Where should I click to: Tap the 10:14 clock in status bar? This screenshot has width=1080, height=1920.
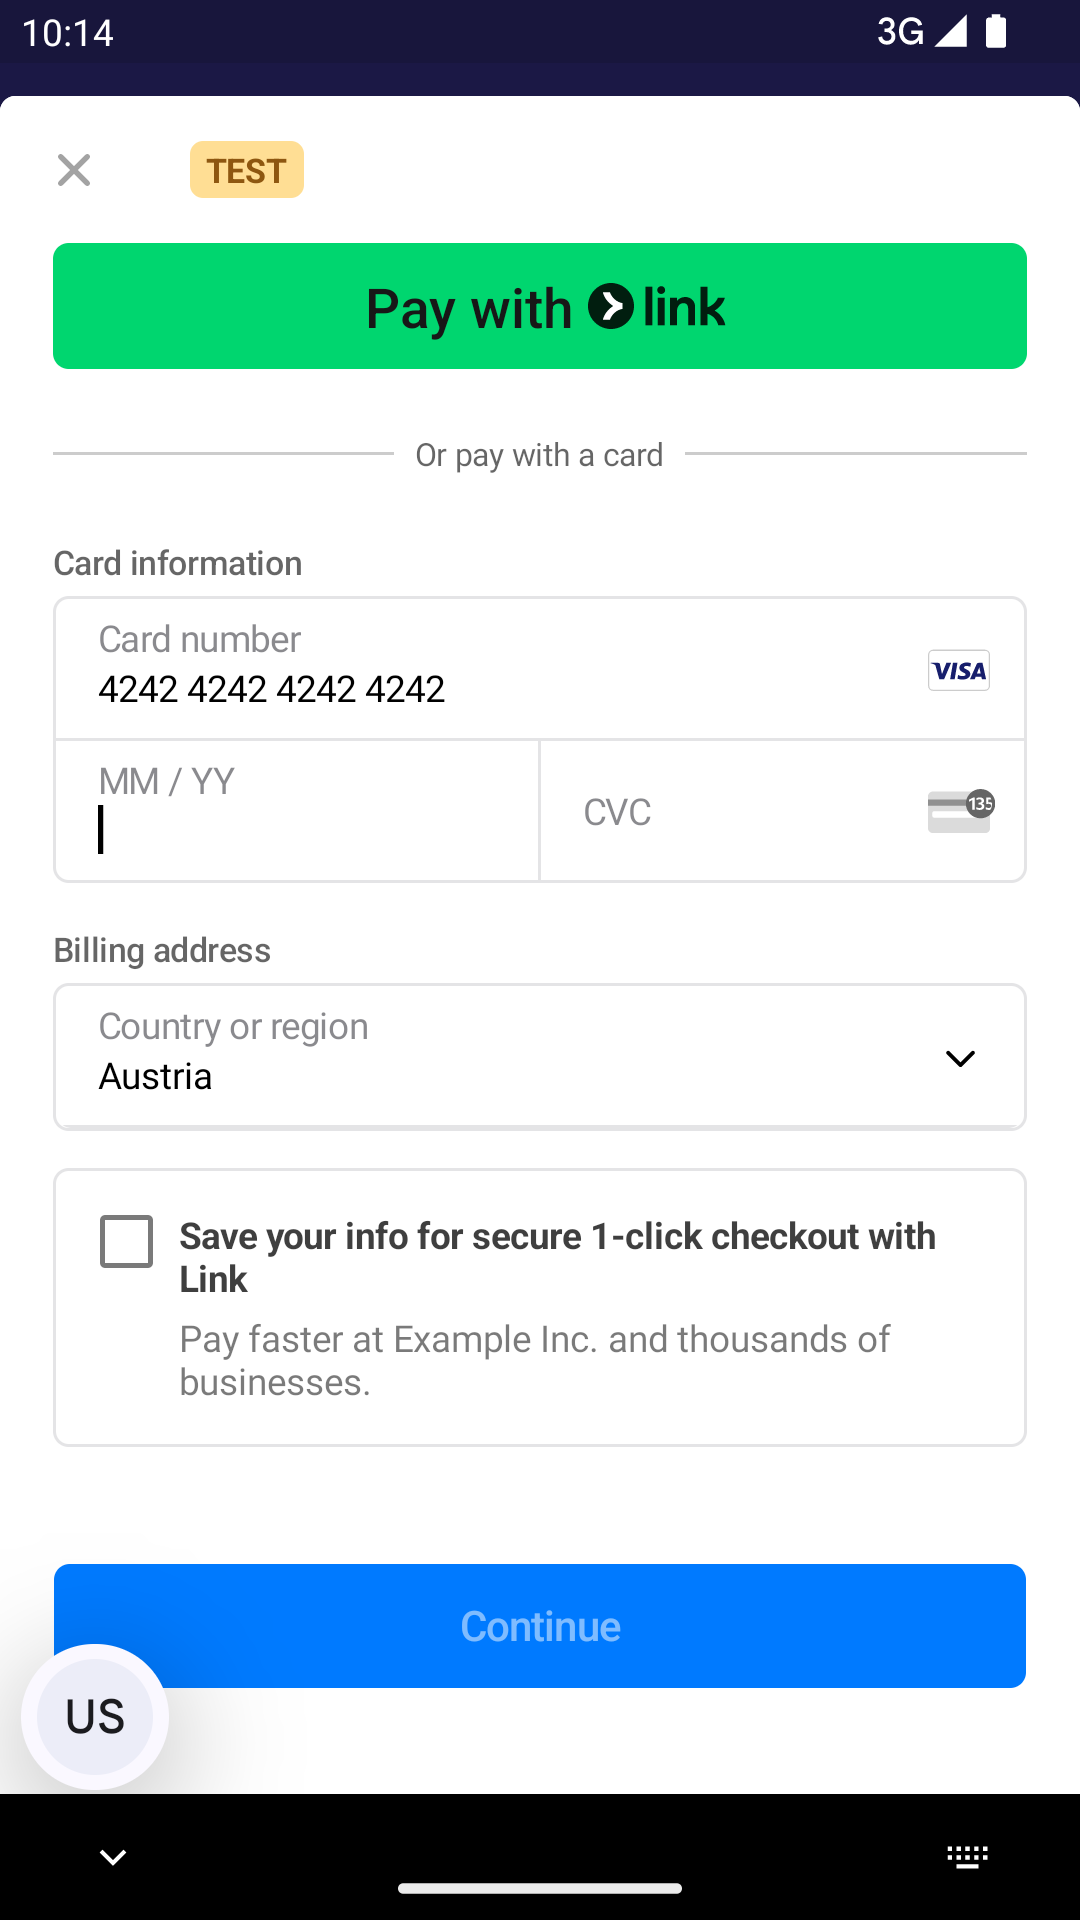[x=68, y=33]
